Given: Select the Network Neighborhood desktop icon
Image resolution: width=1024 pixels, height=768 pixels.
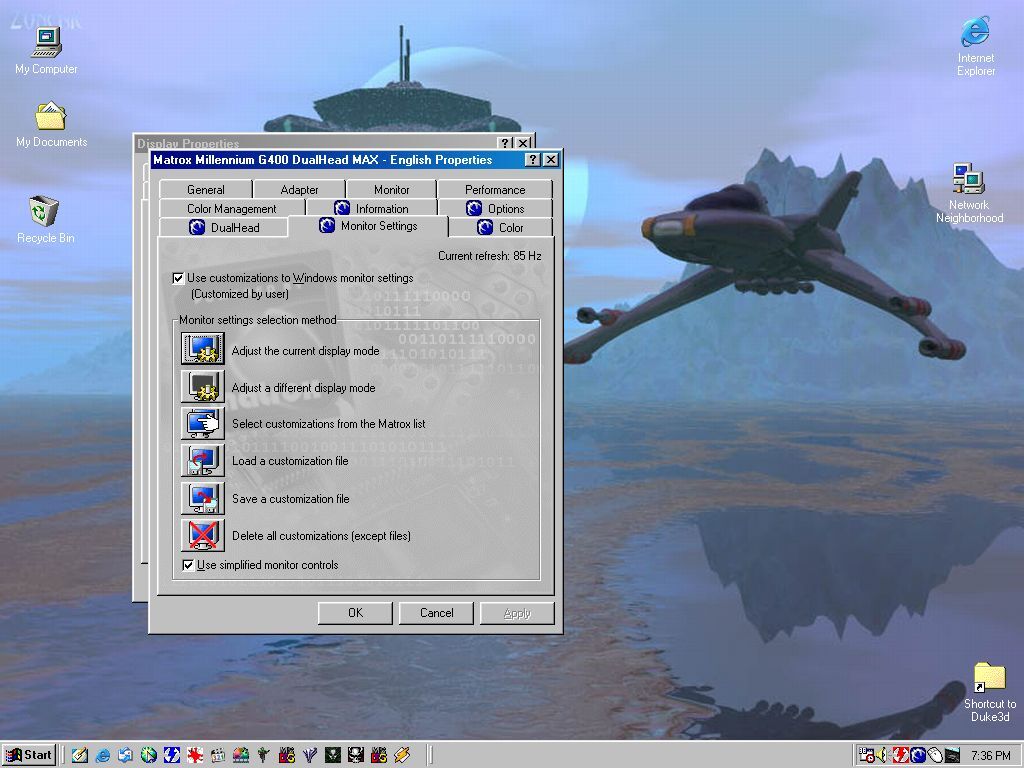Looking at the screenshot, I should coord(968,181).
